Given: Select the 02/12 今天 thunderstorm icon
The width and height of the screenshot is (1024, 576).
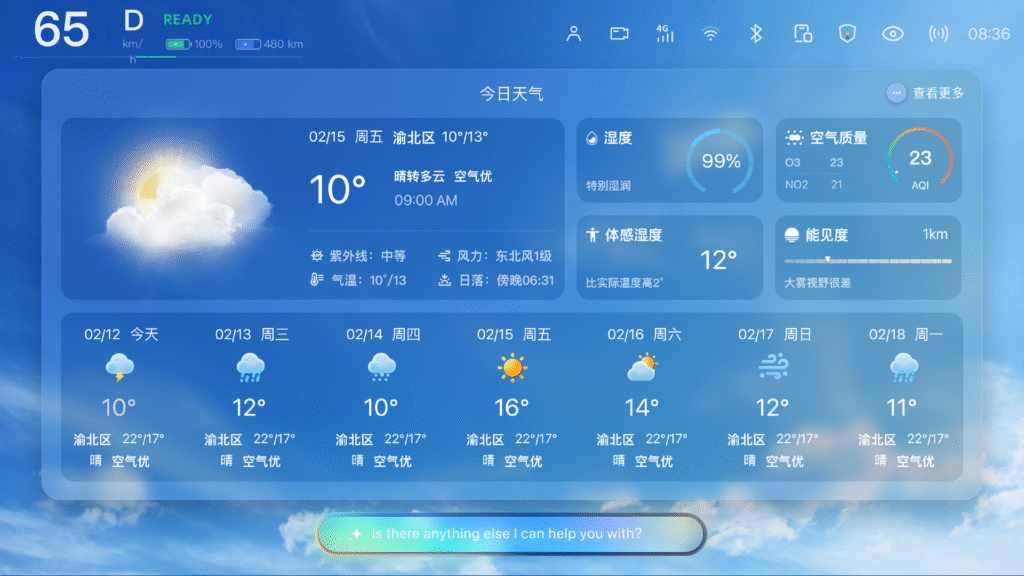Looking at the screenshot, I should 120,368.
